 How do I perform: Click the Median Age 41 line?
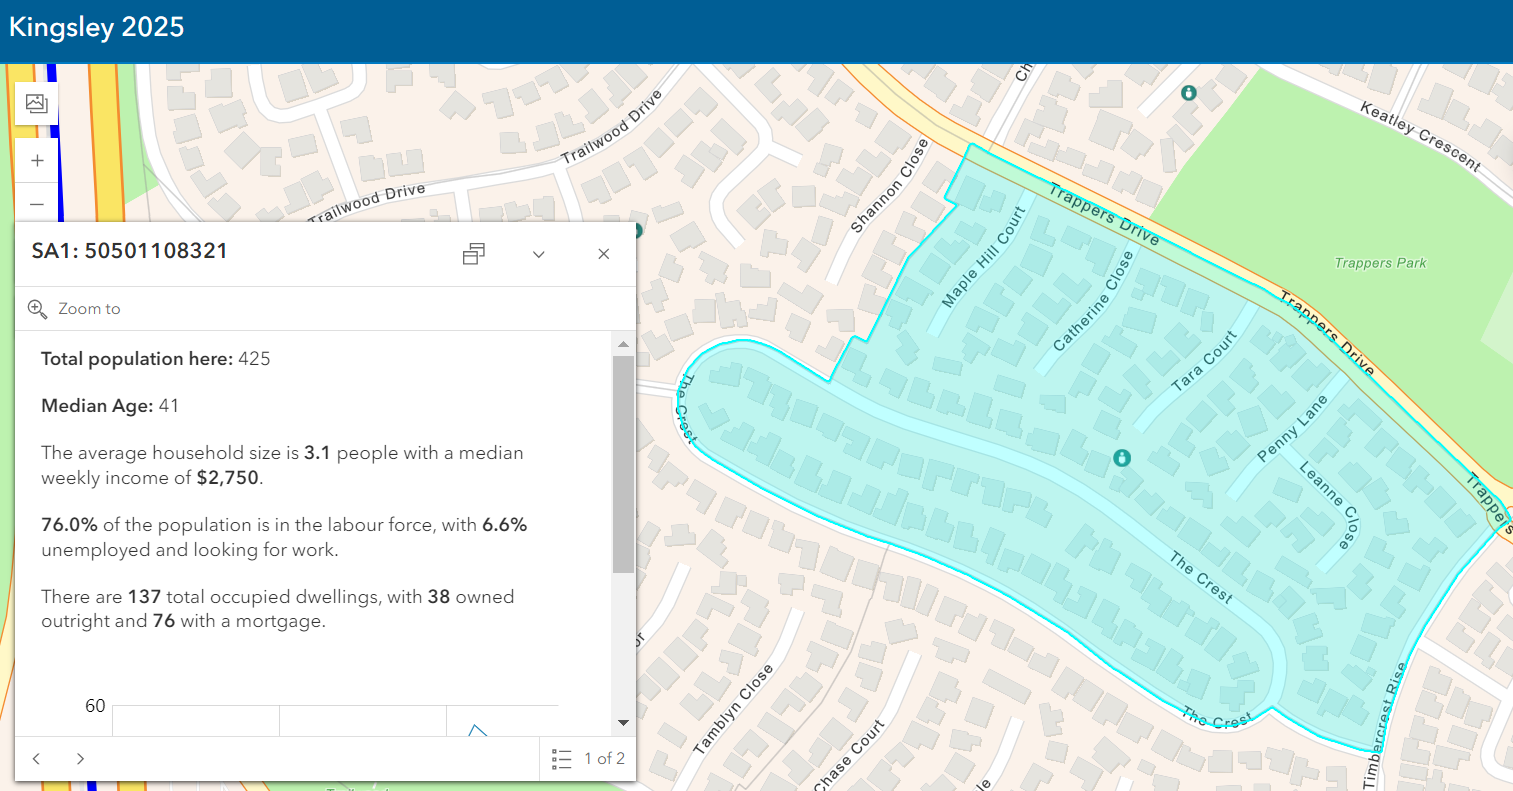click(110, 406)
